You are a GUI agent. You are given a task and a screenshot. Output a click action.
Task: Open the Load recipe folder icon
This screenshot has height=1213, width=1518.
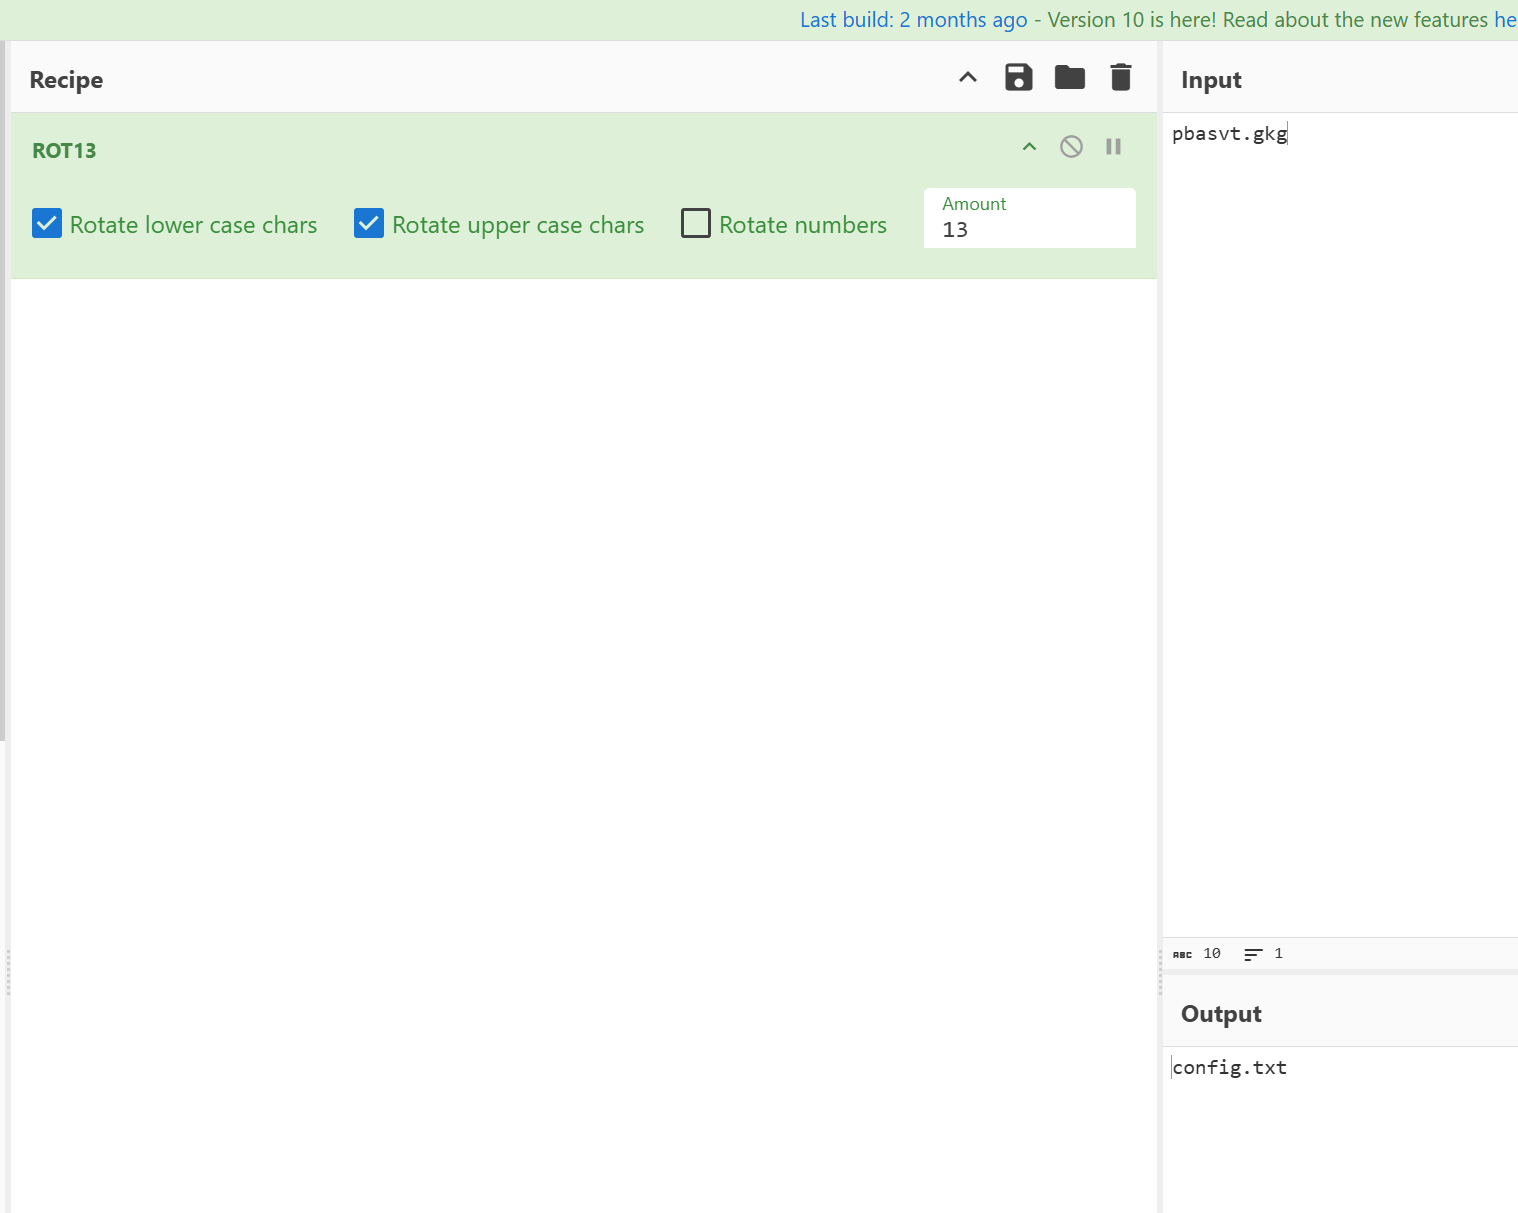point(1069,77)
